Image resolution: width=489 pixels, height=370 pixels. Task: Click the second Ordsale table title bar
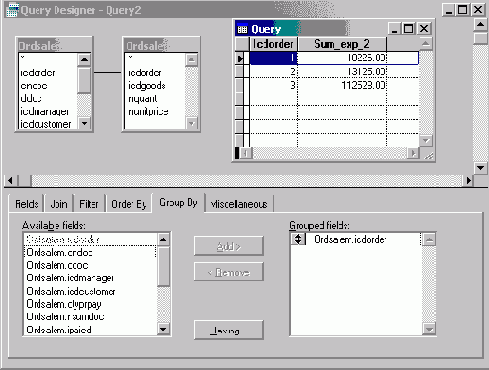point(161,46)
